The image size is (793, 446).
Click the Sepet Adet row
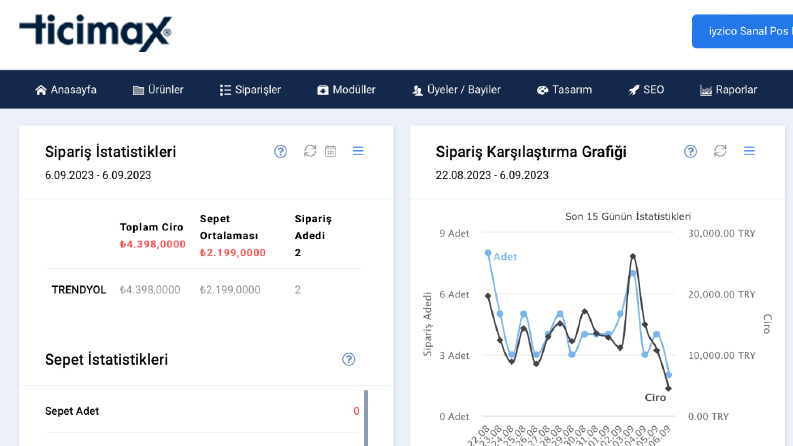point(202,411)
